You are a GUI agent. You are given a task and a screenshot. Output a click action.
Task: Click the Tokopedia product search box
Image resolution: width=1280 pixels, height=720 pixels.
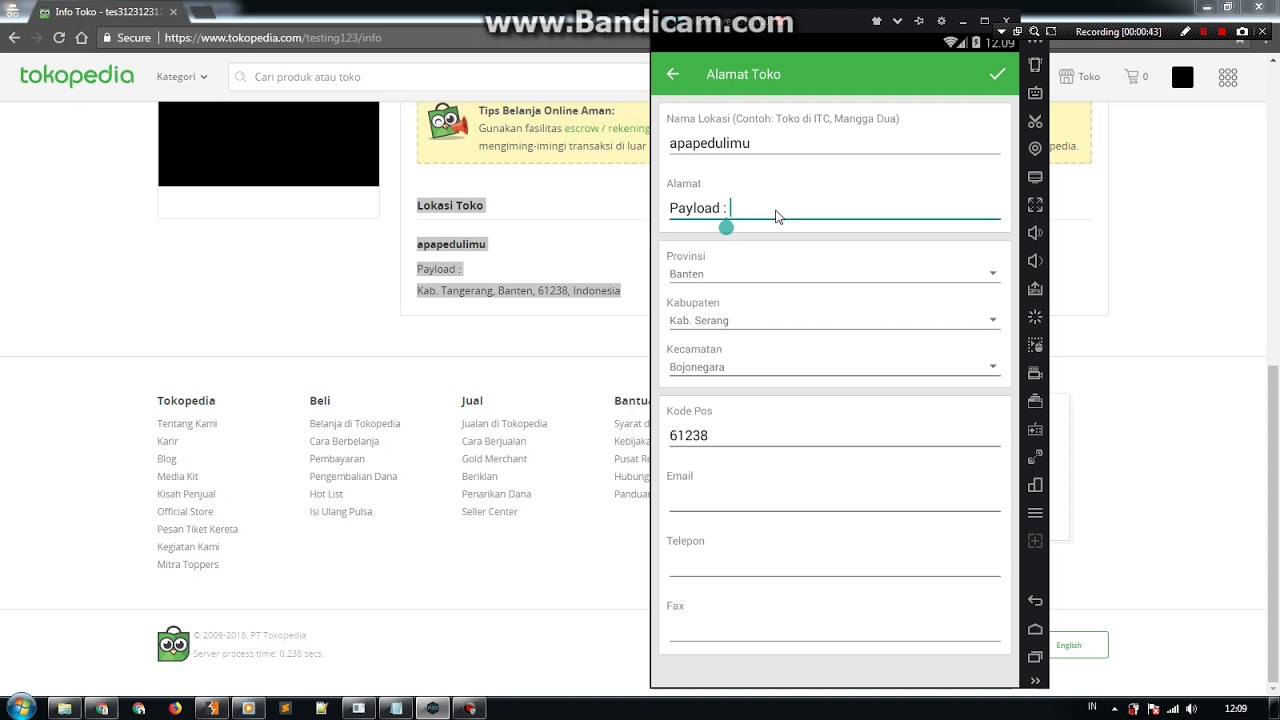click(440, 77)
